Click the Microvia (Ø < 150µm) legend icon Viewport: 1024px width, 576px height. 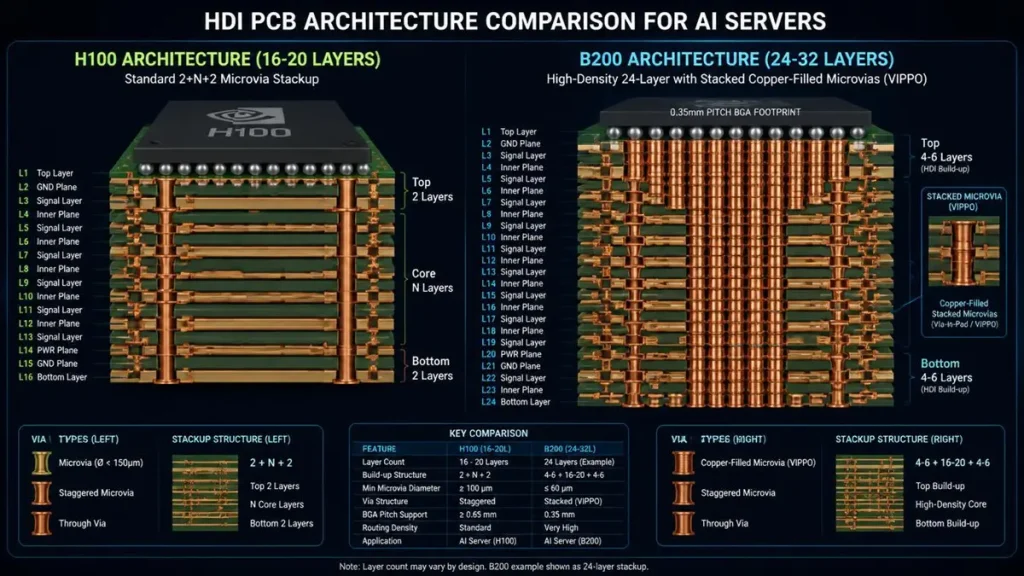coord(41,462)
